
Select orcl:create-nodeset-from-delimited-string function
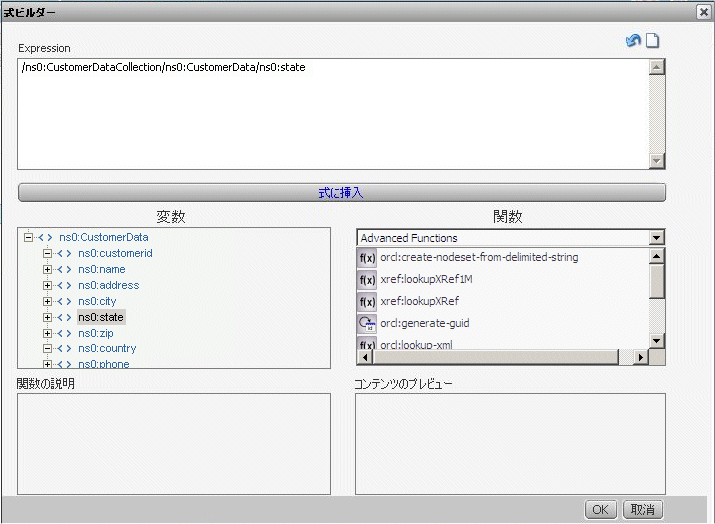479,257
